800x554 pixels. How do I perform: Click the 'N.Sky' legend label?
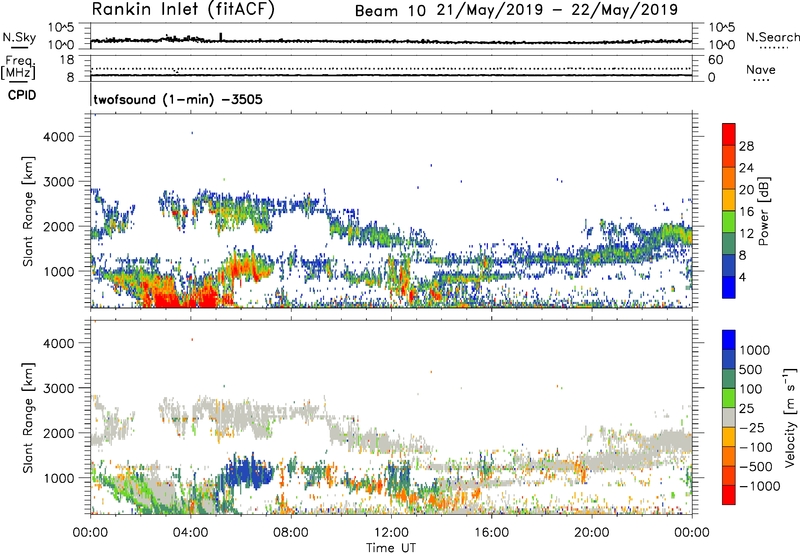19,37
